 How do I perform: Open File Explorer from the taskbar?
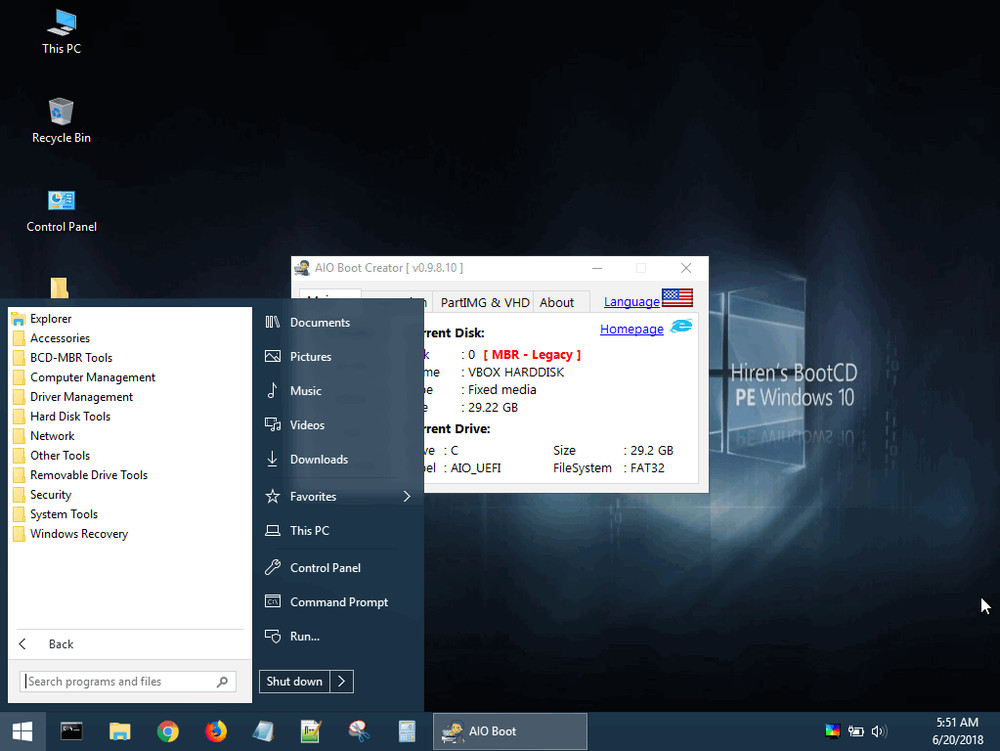tap(120, 731)
